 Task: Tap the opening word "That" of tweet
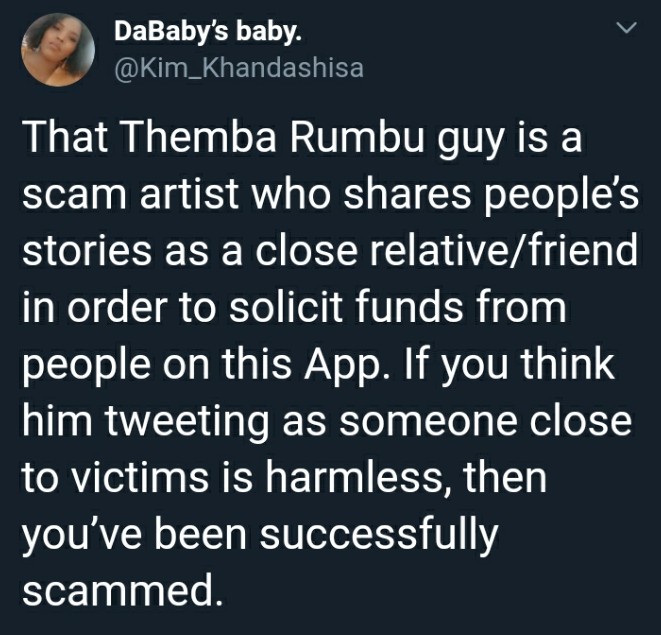67,139
